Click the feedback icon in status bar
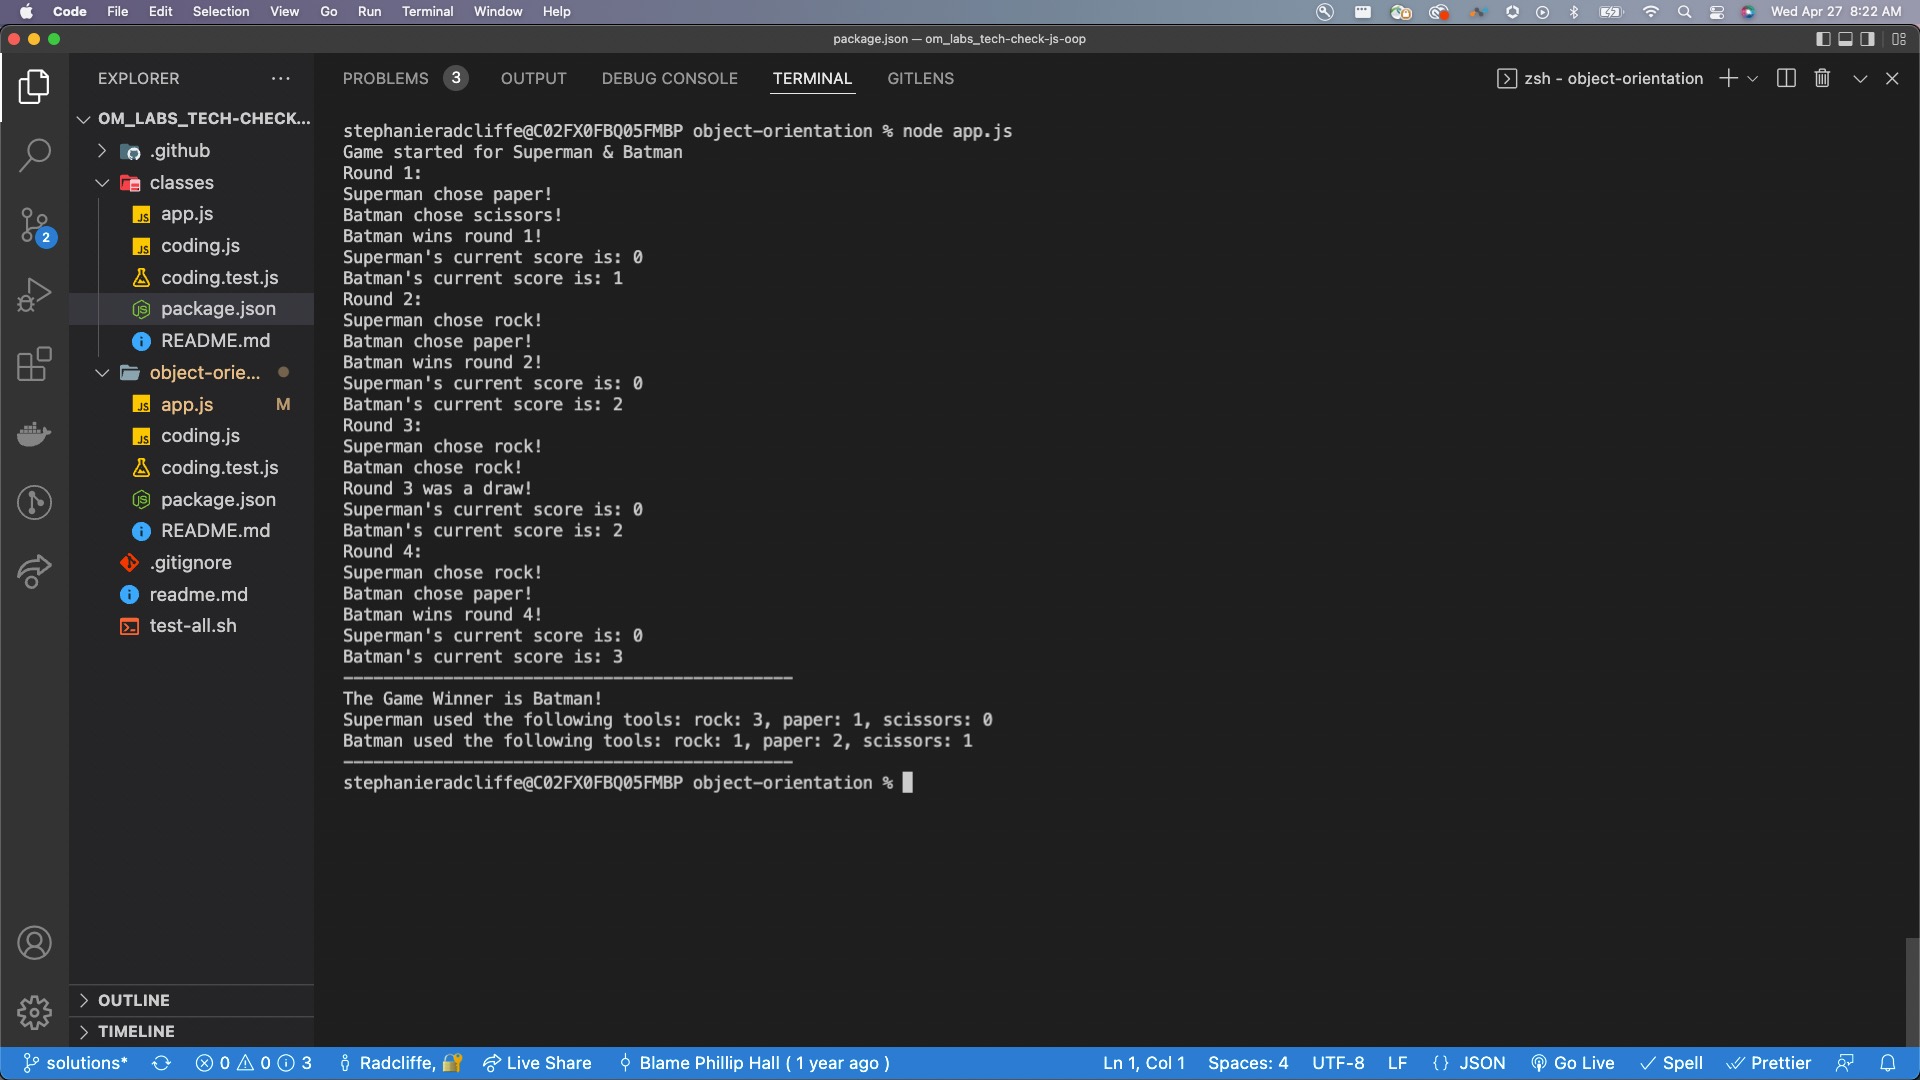Viewport: 1920px width, 1080px height. pyautogui.click(x=1845, y=1063)
